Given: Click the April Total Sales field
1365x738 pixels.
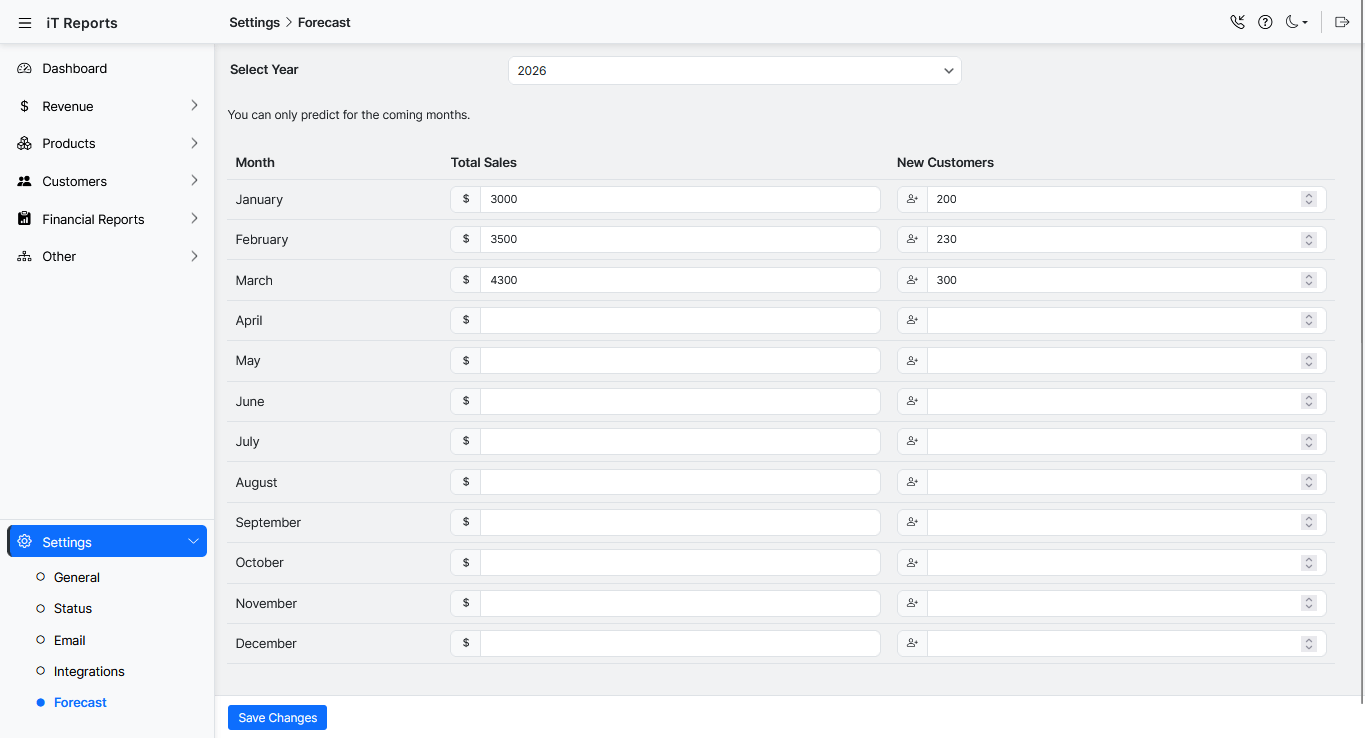Looking at the screenshot, I should click(679, 321).
